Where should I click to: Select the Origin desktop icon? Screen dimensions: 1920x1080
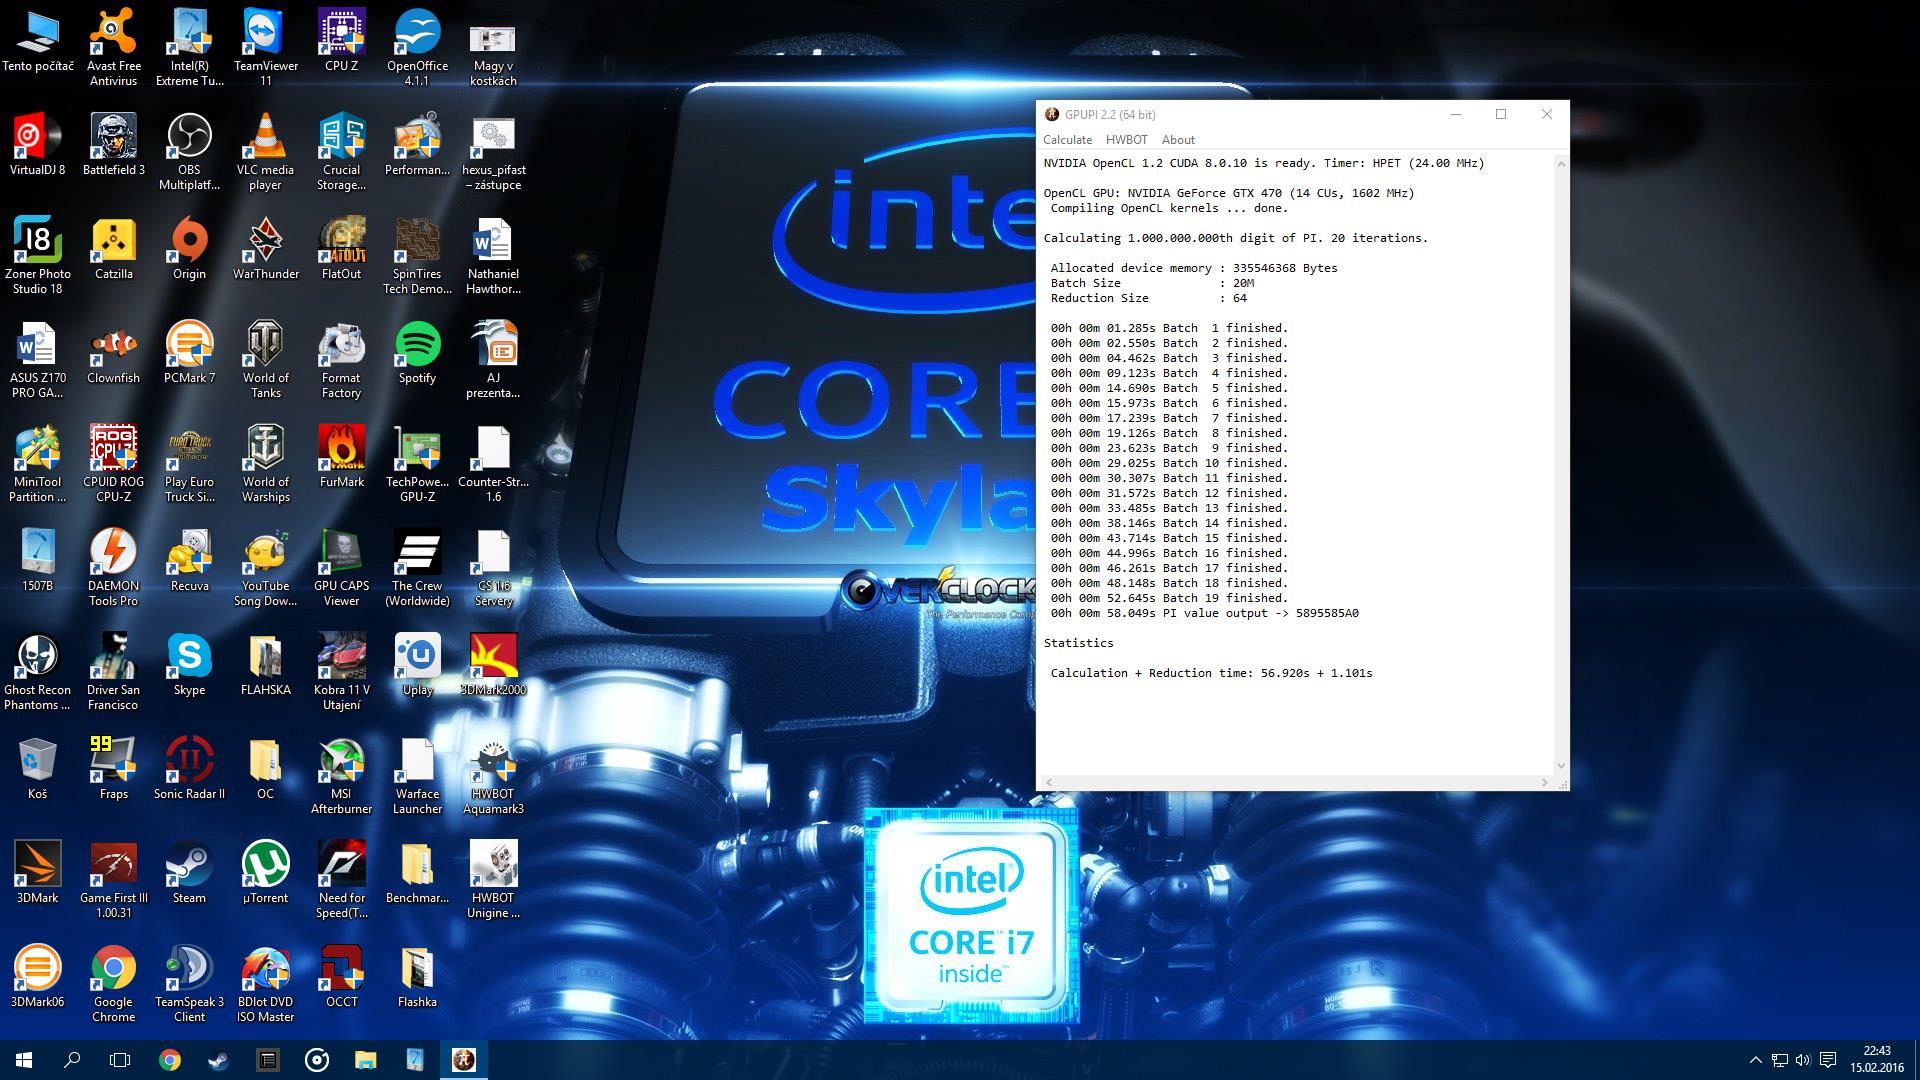[189, 250]
